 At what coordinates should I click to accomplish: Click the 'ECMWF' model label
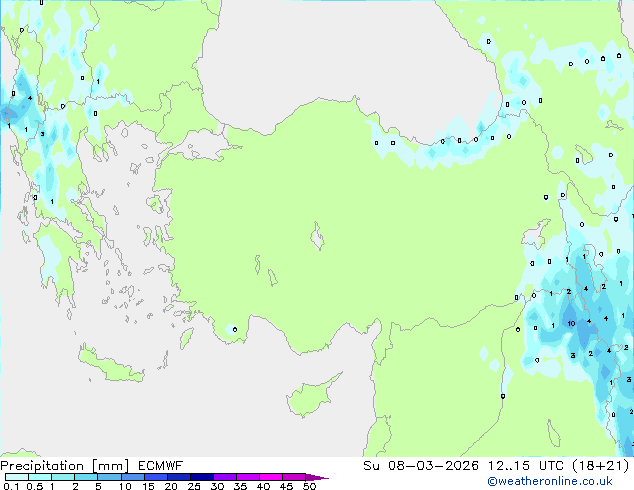coord(161,466)
